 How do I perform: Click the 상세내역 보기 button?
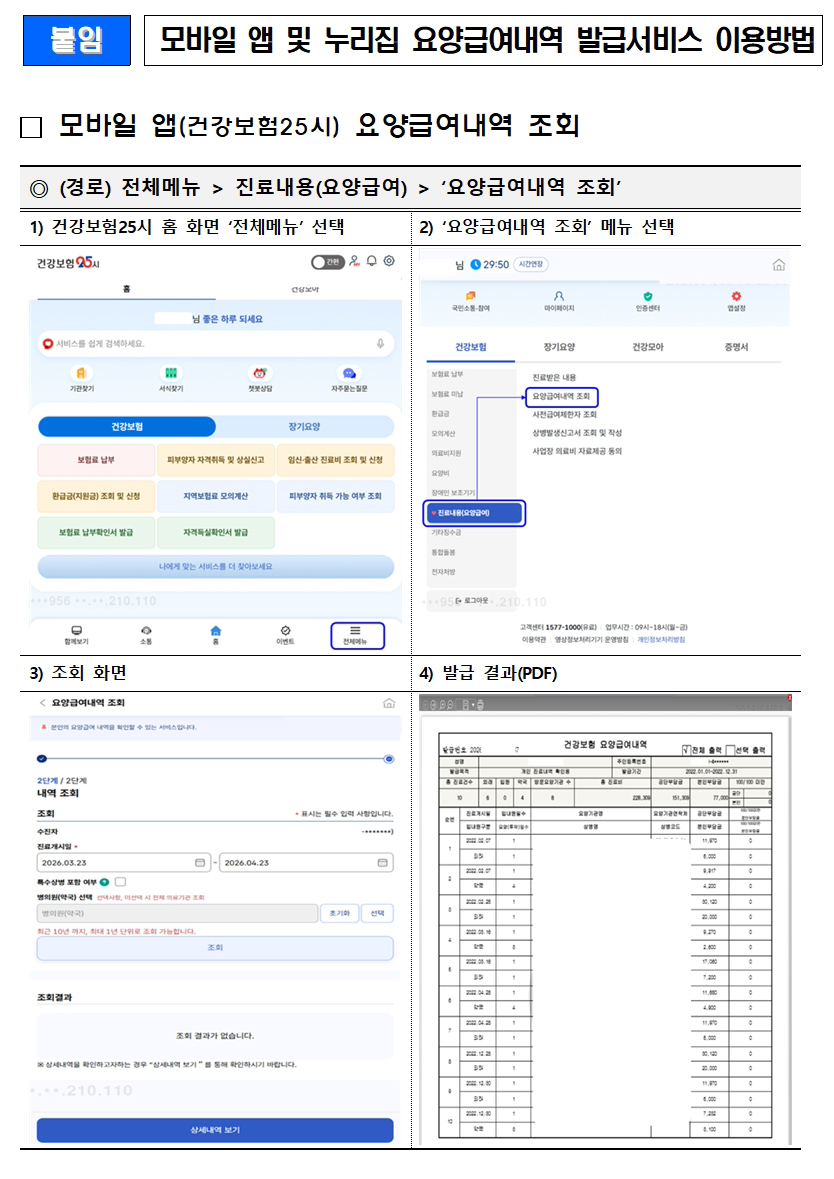tap(215, 1130)
